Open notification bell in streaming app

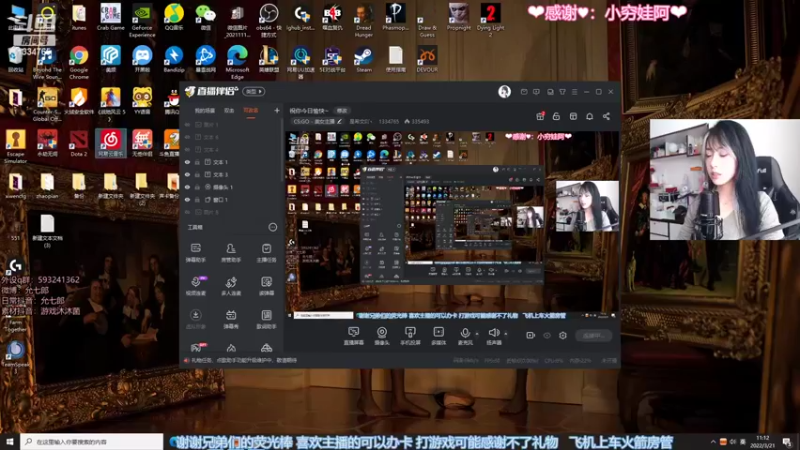(x=589, y=116)
